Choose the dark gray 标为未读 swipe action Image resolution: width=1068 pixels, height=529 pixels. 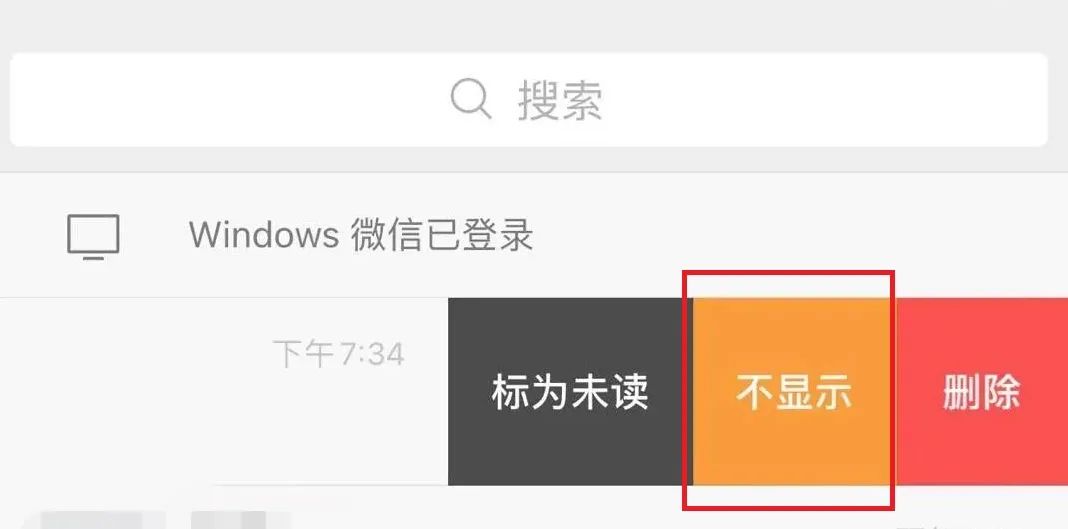pos(570,391)
